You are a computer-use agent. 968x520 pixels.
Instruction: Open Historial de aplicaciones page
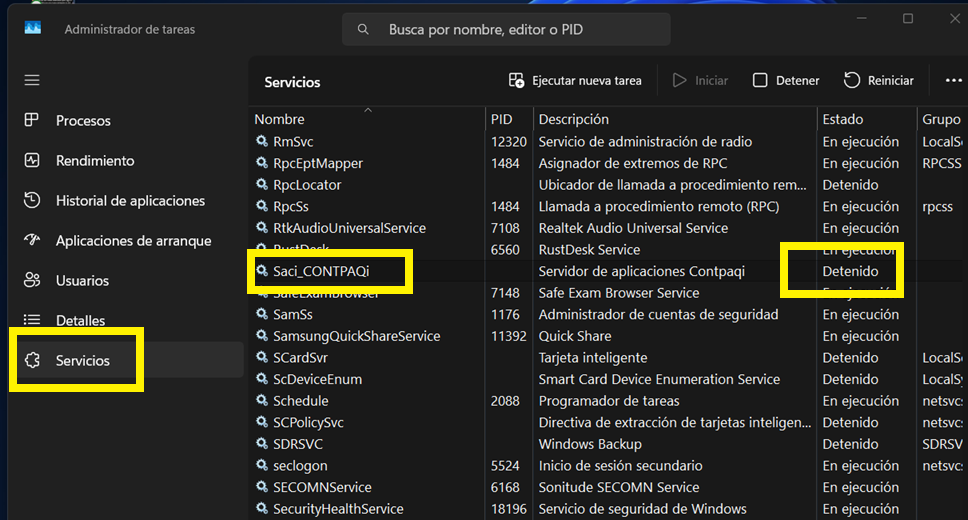click(x=130, y=201)
